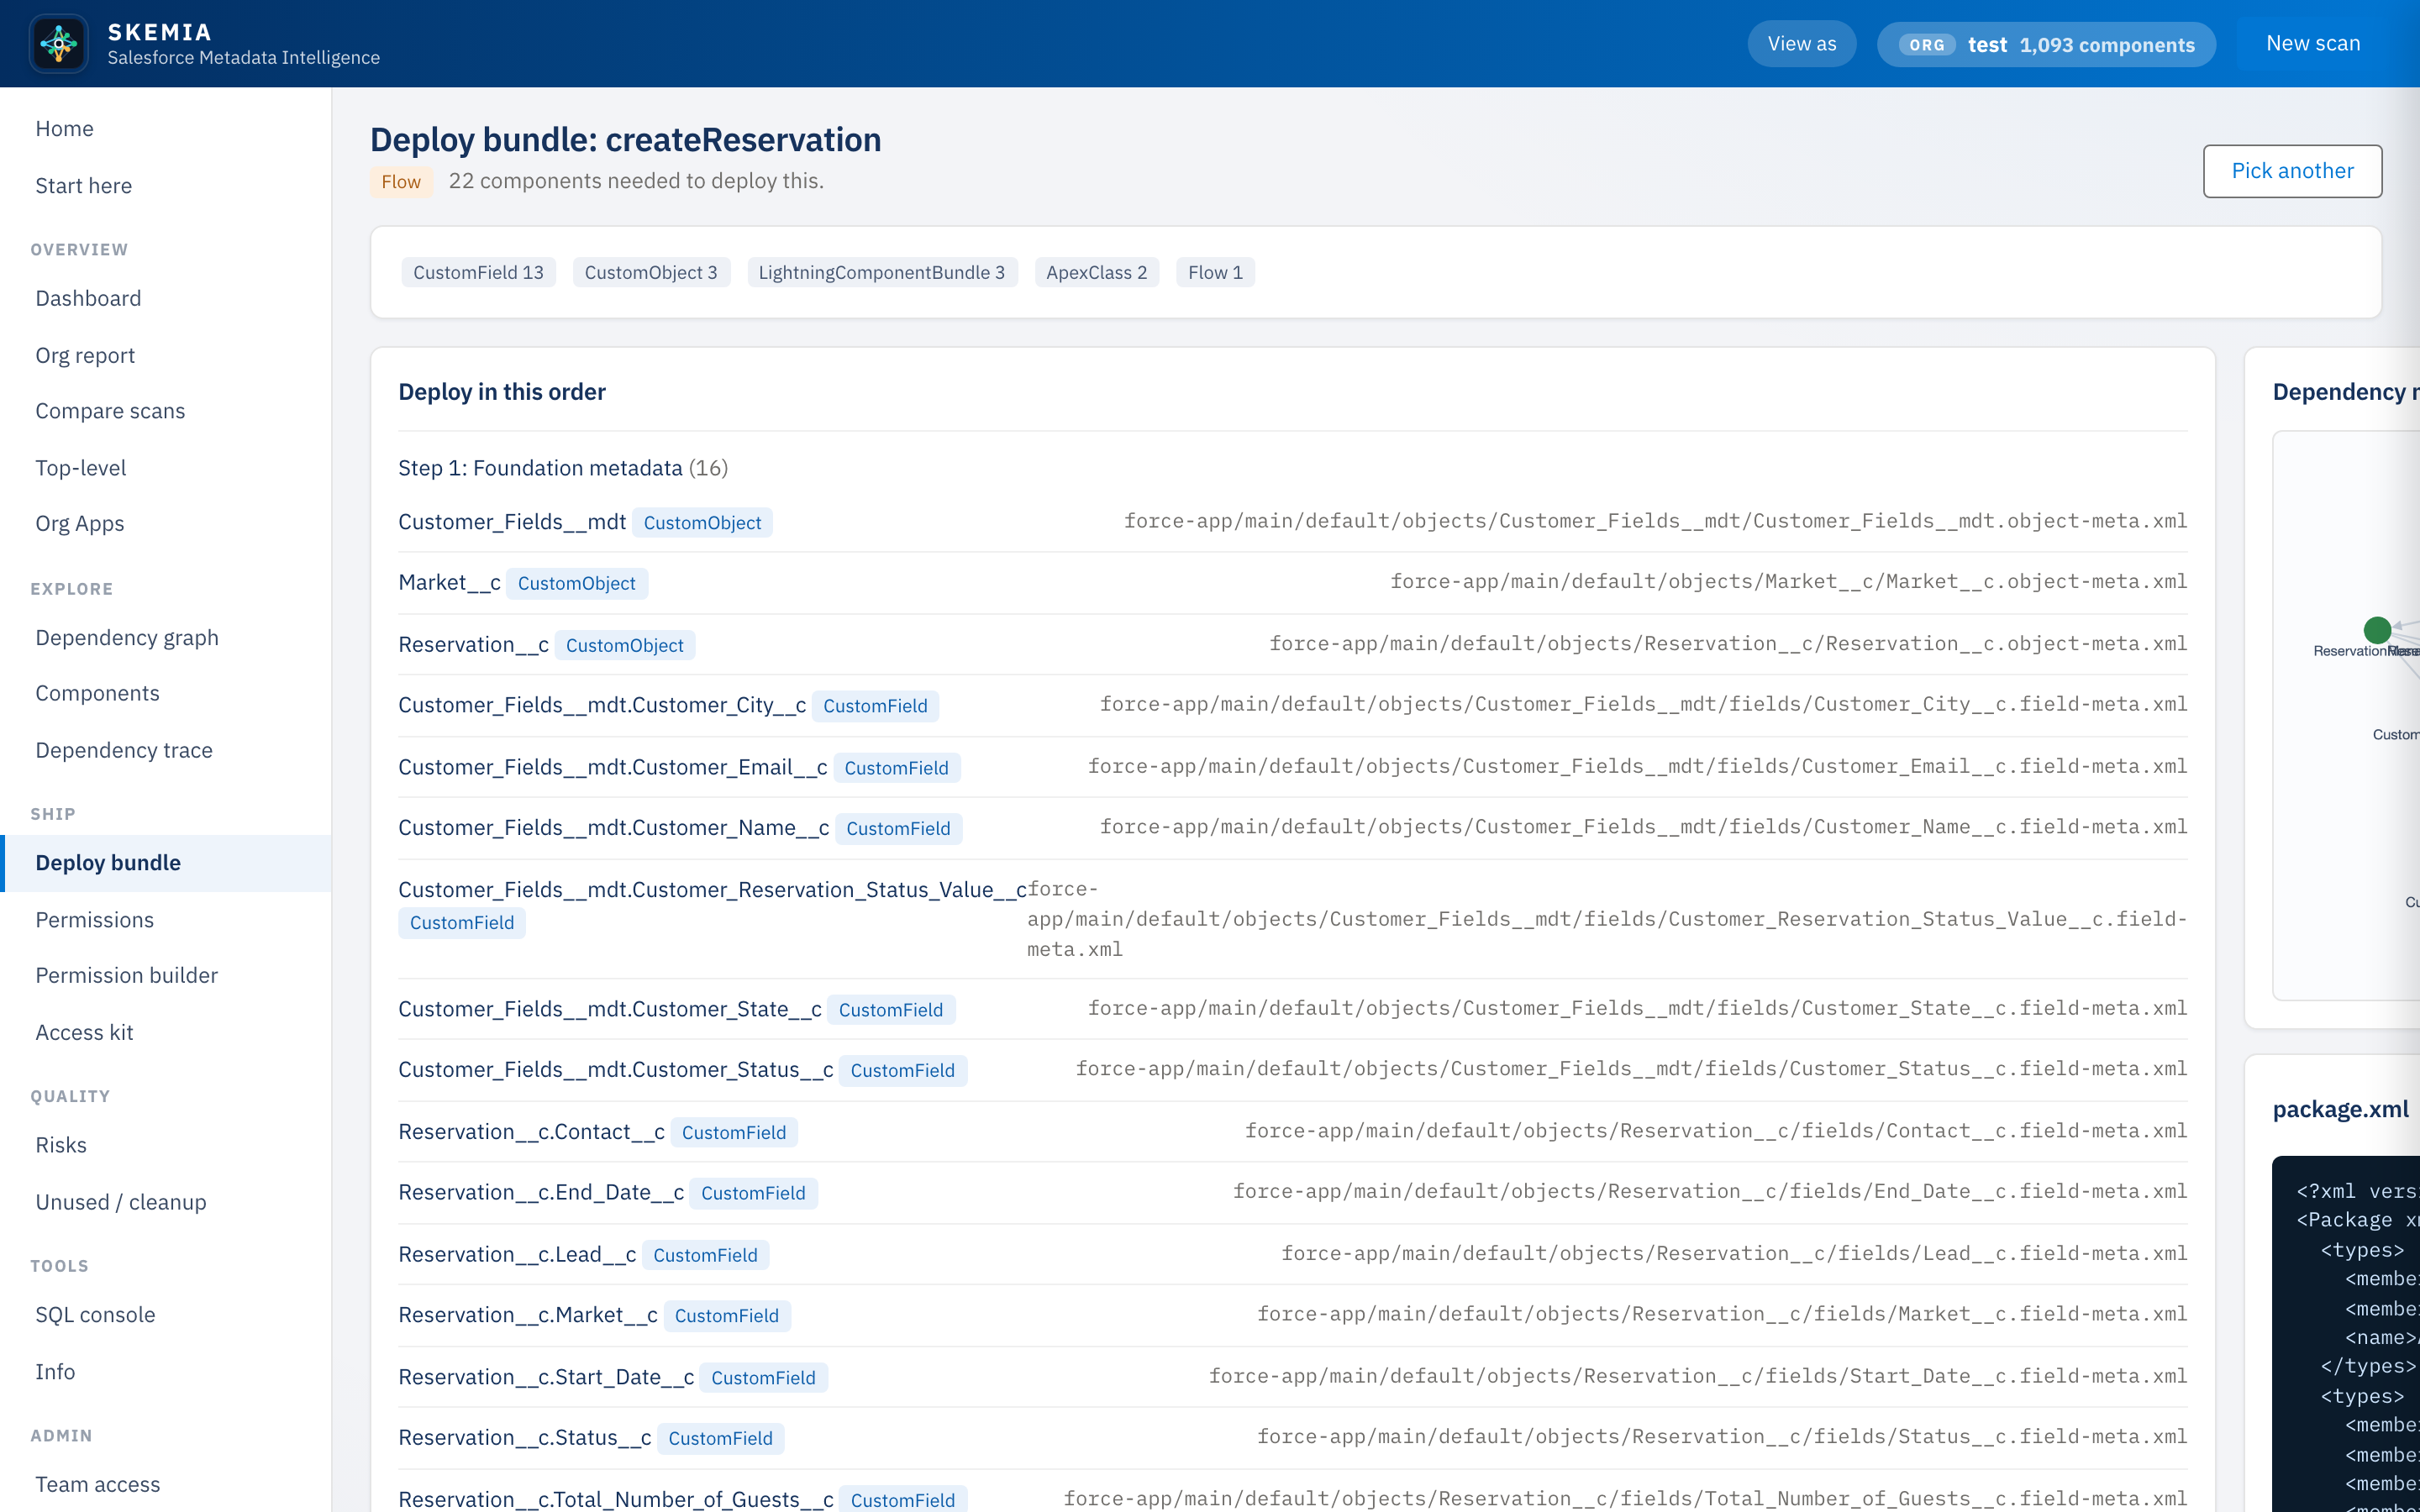Click the package.xml code block

pyautogui.click(x=2345, y=1334)
